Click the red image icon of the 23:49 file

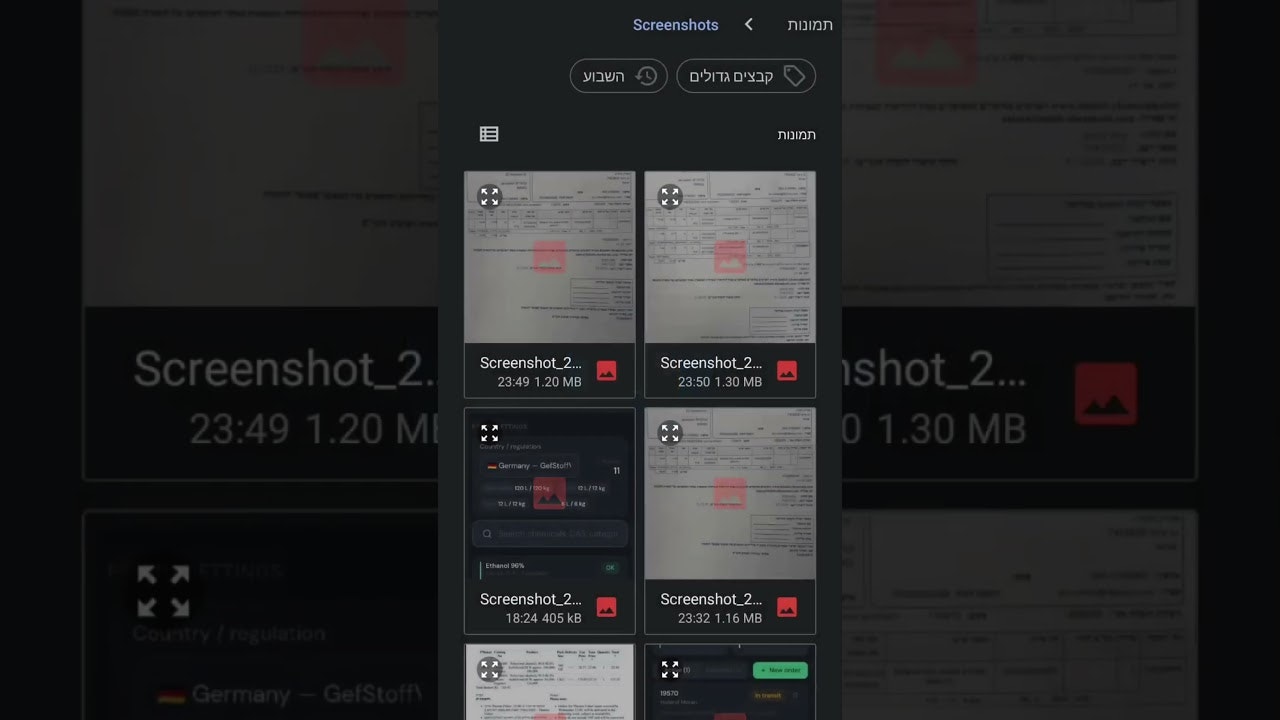click(x=606, y=371)
